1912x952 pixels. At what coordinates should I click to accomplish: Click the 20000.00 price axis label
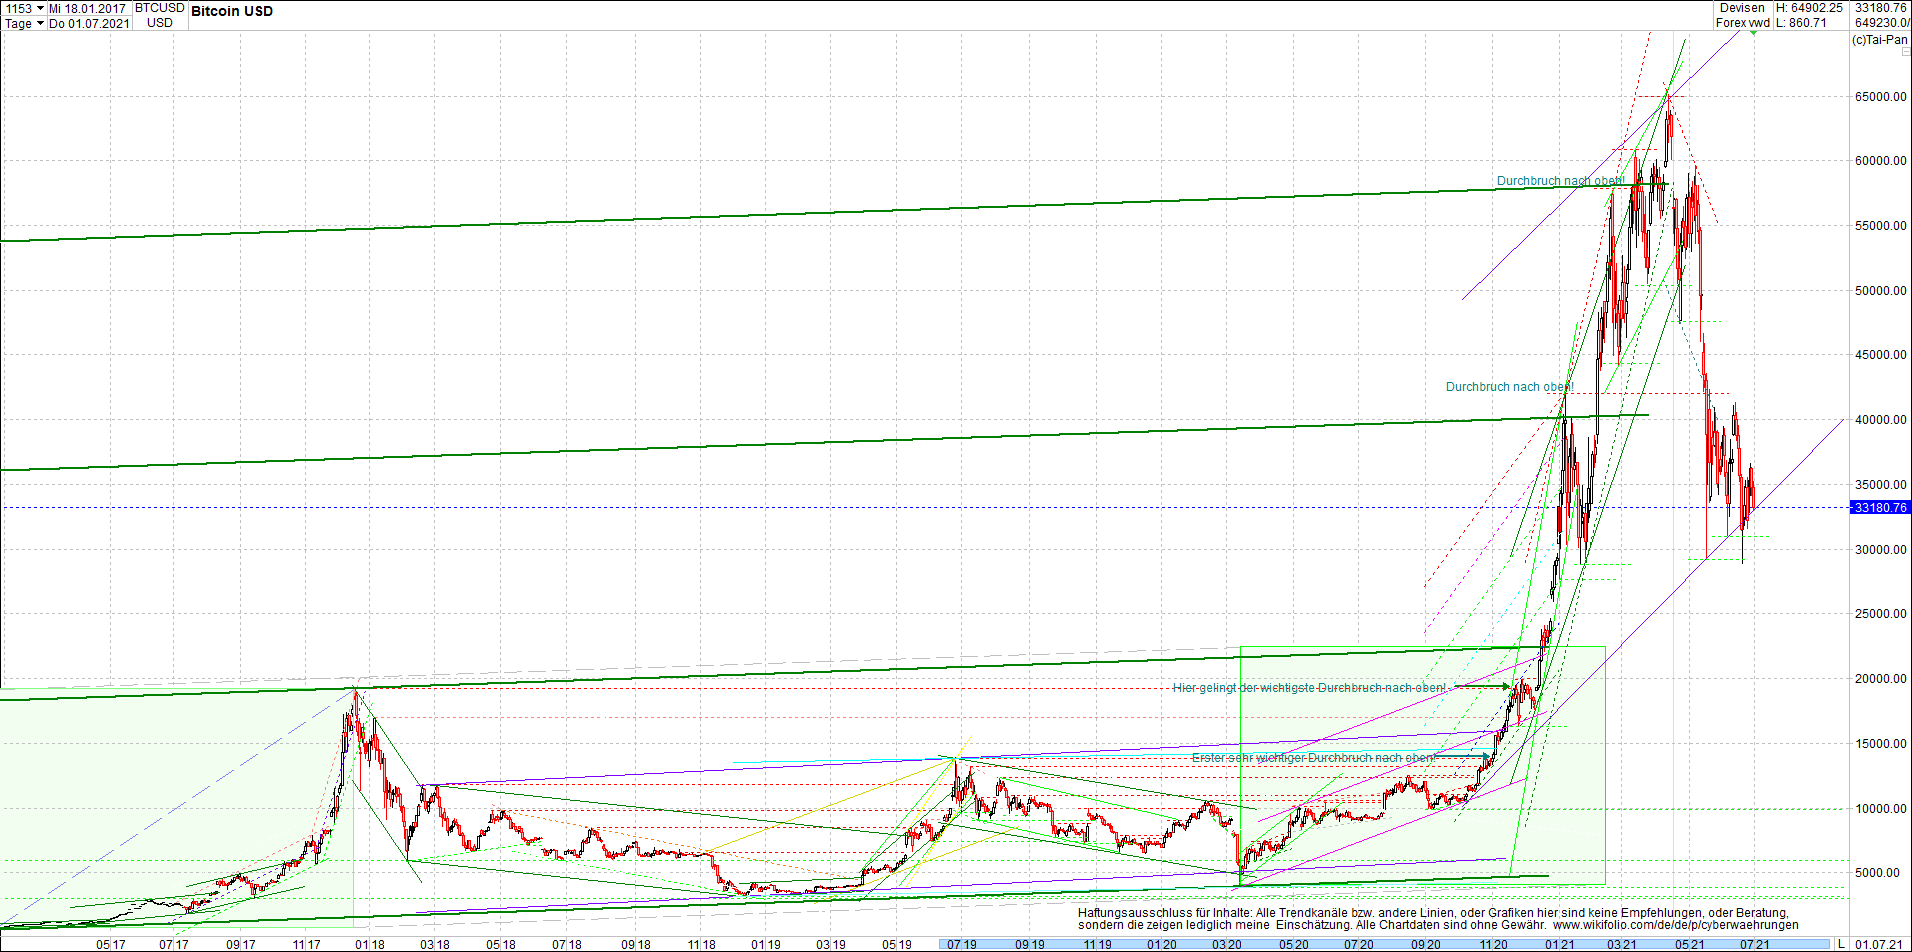[1881, 679]
